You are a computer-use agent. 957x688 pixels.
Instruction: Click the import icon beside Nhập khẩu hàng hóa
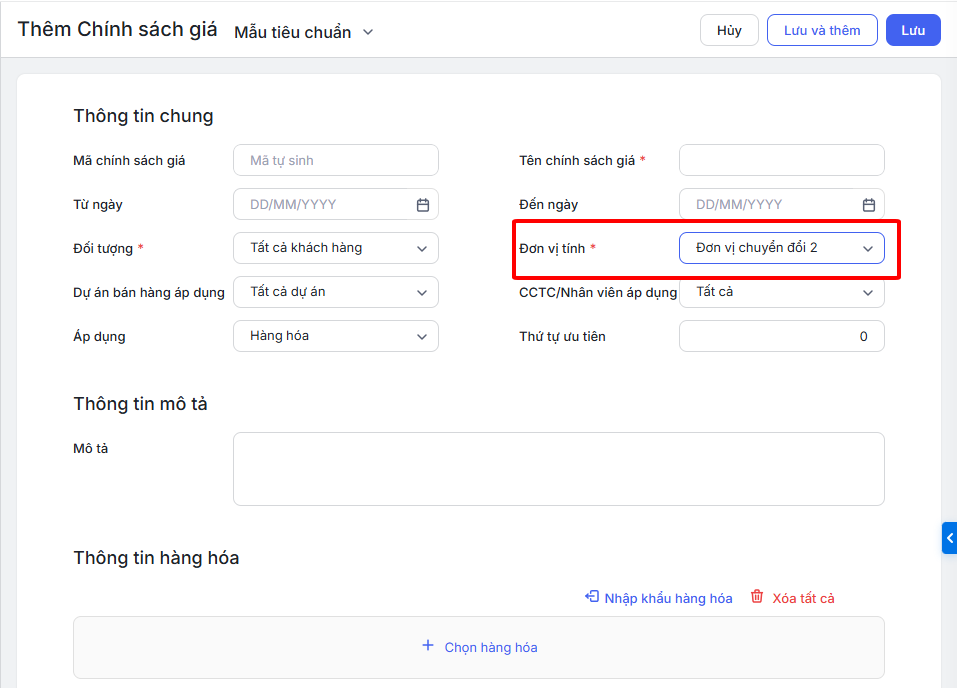click(x=592, y=596)
